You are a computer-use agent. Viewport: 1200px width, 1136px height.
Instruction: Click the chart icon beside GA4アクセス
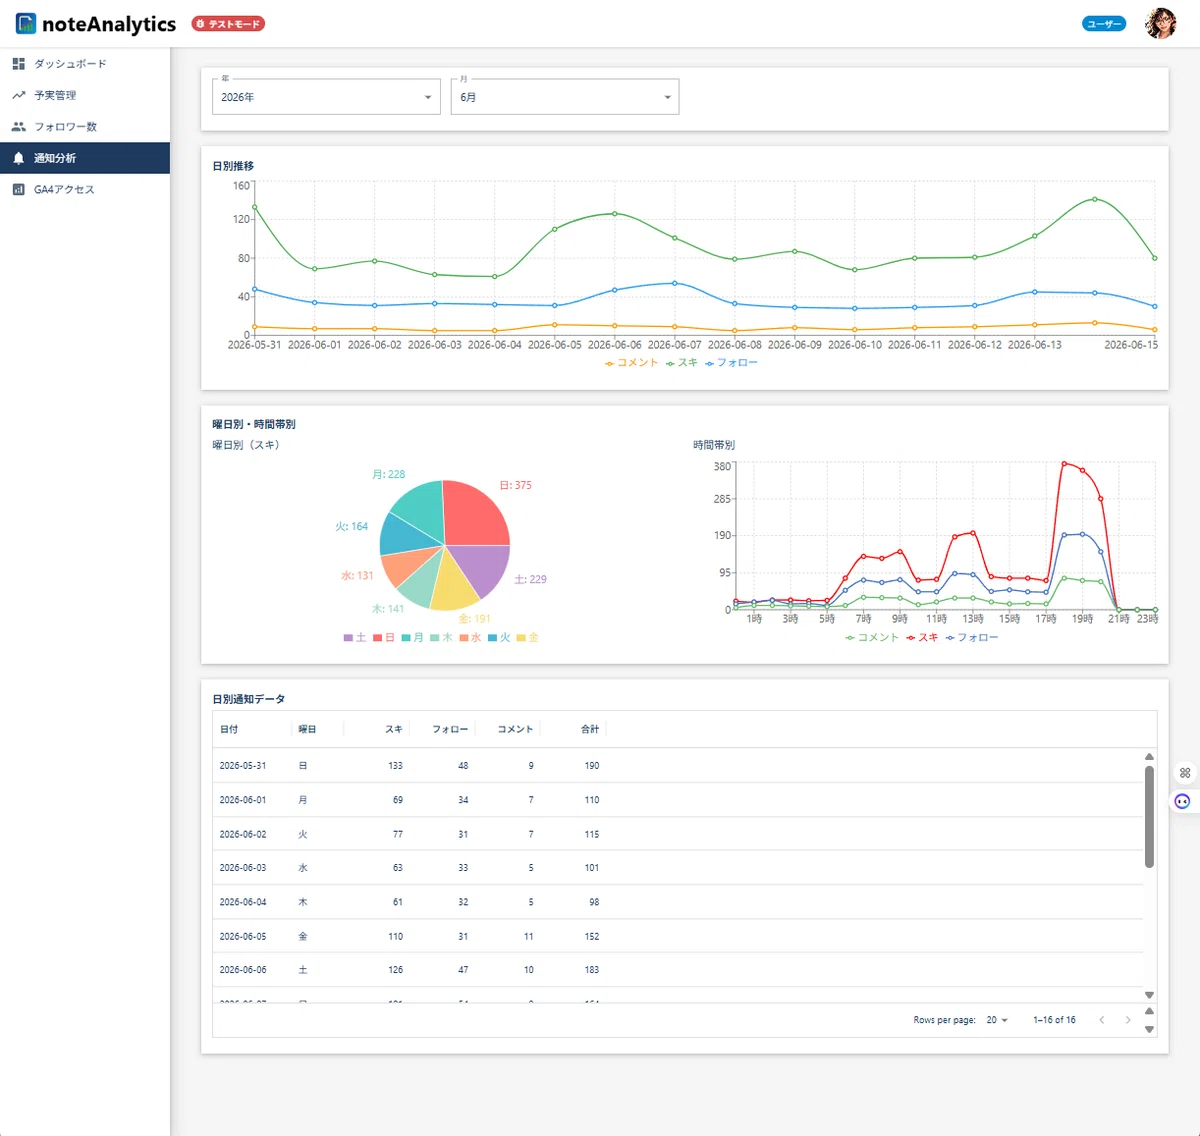tap(18, 190)
